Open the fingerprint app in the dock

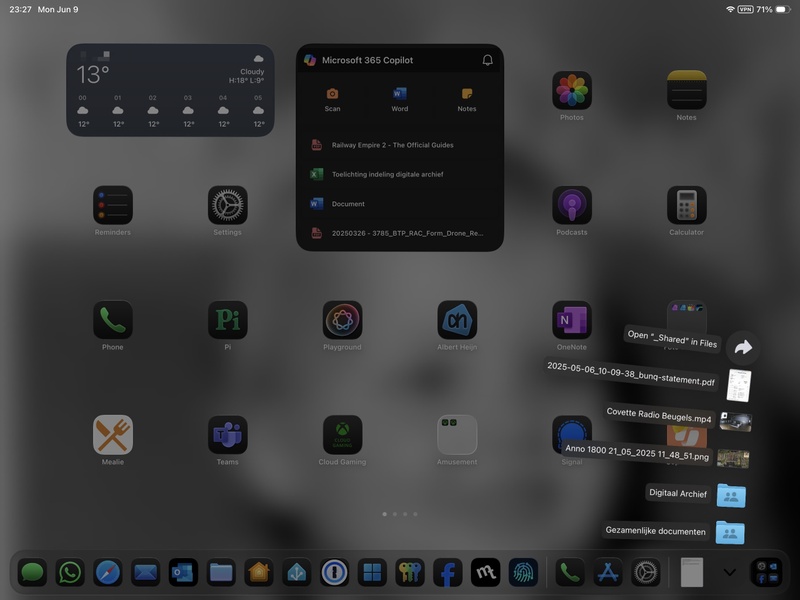(523, 572)
